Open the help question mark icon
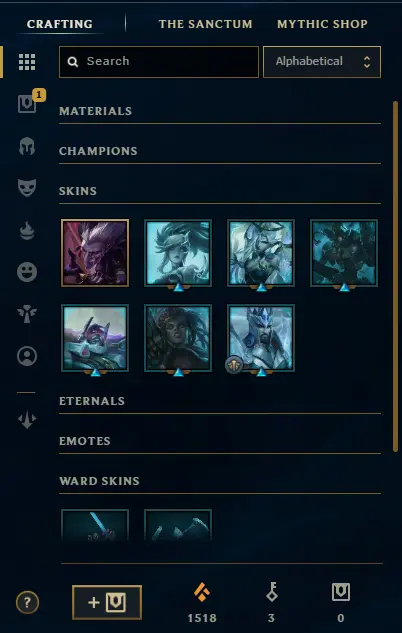The height and width of the screenshot is (633, 402). coord(27,603)
